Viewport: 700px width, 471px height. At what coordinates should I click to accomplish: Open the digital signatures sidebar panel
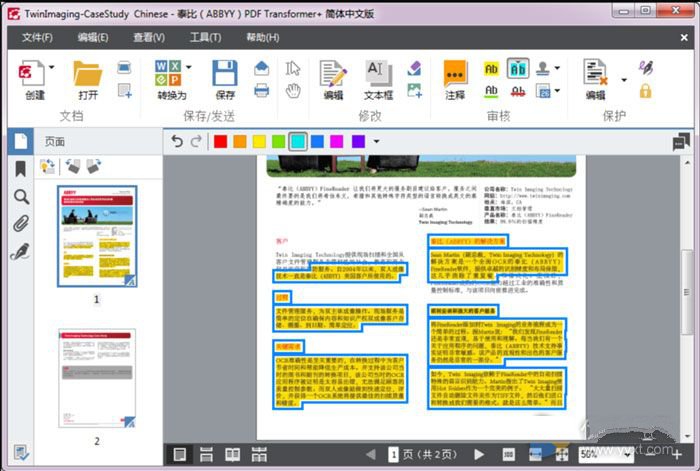20,251
